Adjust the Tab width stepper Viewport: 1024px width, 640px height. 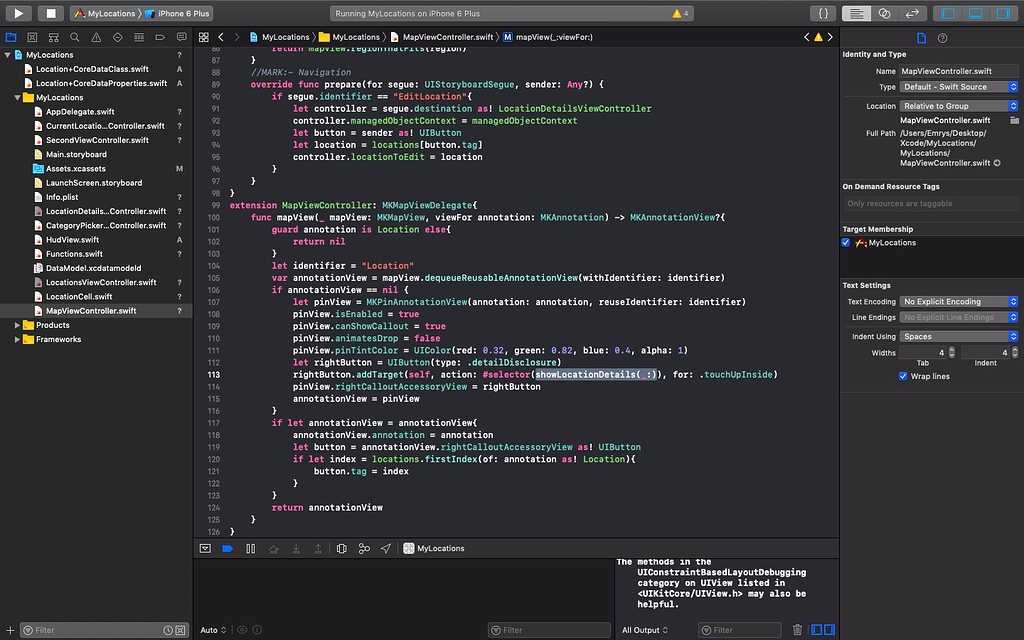952,353
